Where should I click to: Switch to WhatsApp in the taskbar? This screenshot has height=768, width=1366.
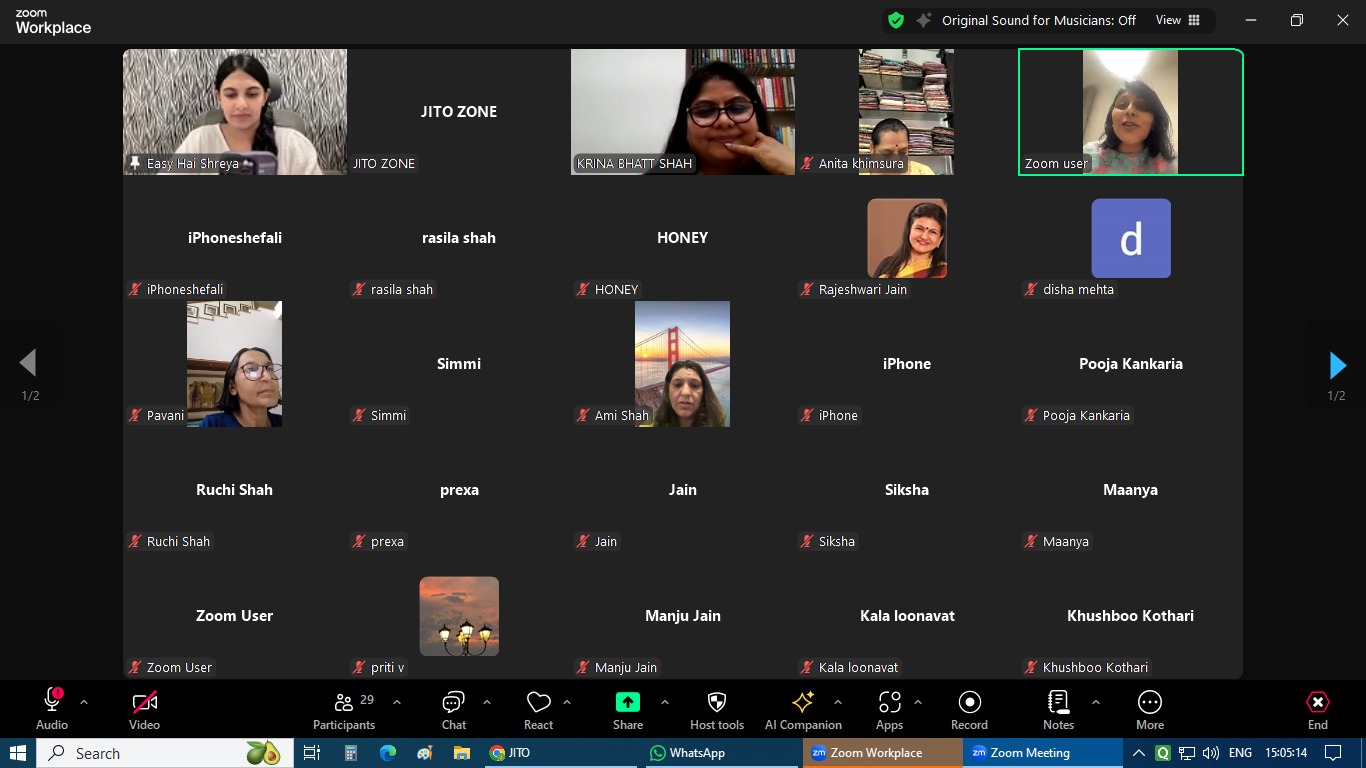click(x=687, y=753)
